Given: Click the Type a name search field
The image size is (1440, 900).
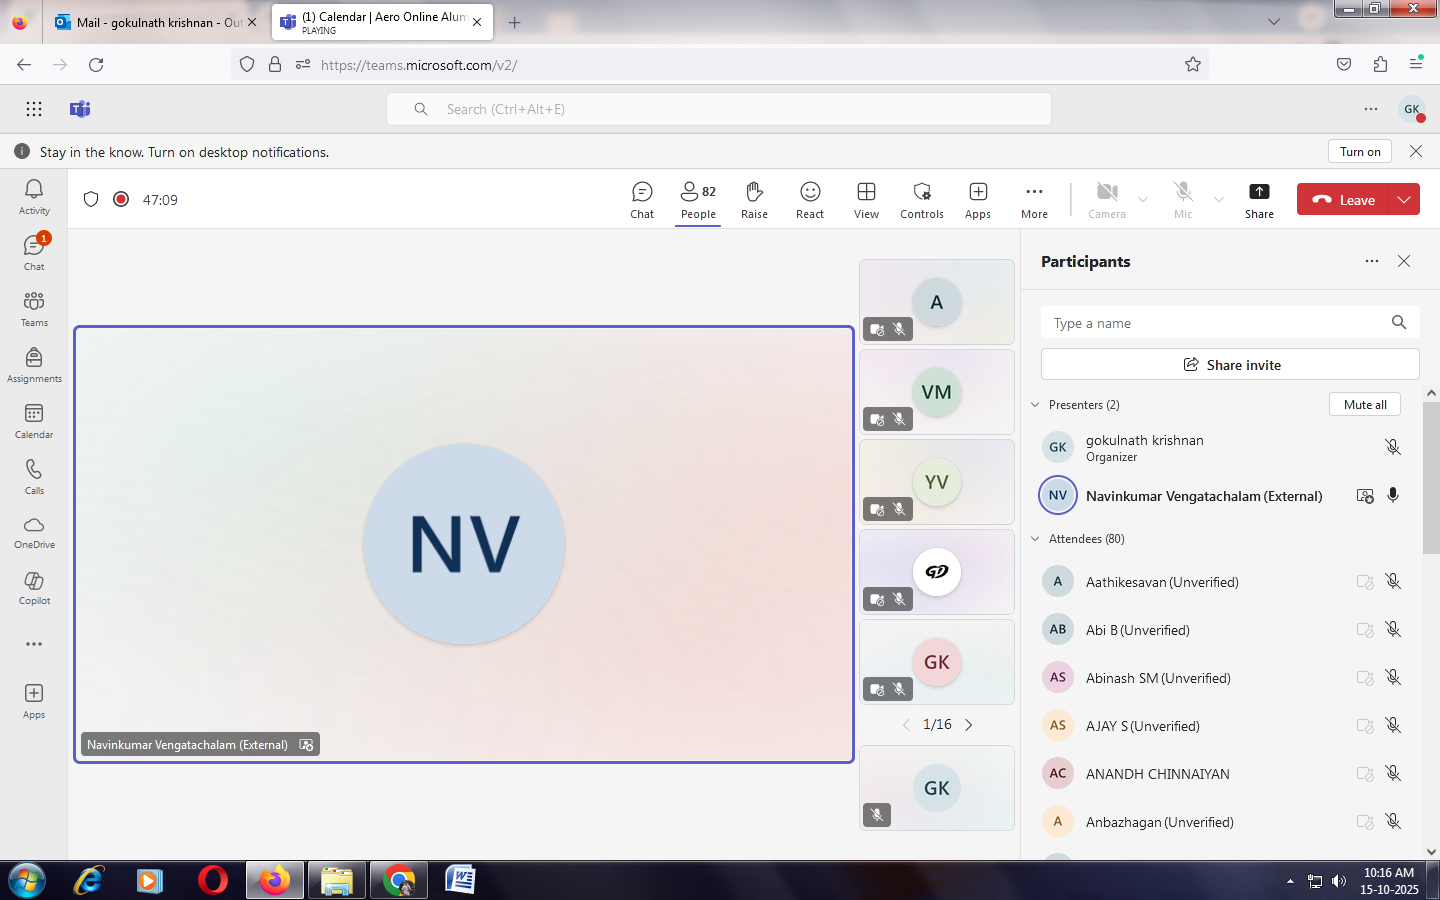Looking at the screenshot, I should click(1215, 323).
